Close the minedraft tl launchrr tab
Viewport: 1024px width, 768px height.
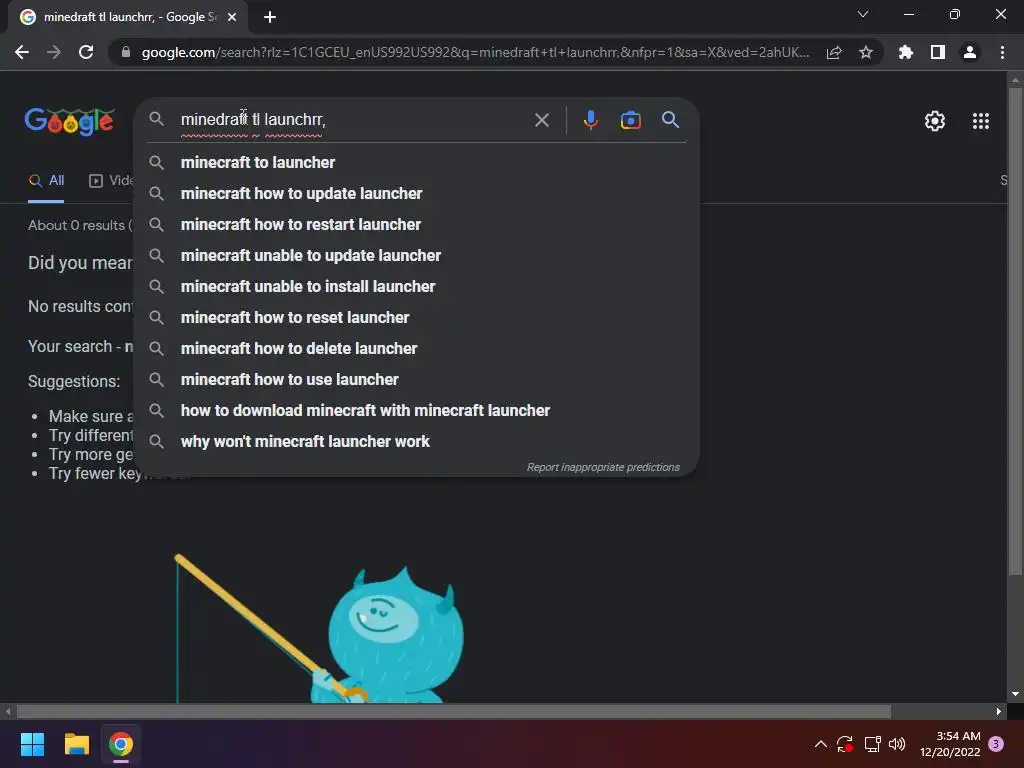point(232,17)
